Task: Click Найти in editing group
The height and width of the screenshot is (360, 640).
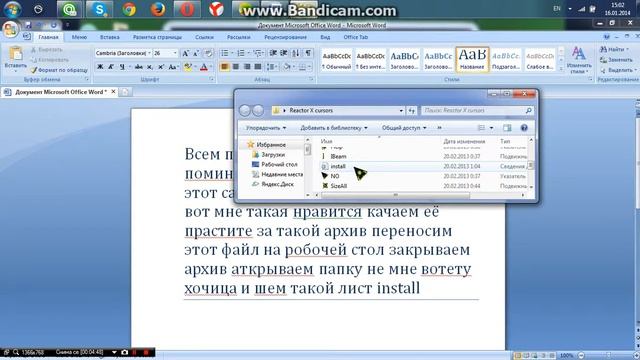Action: tap(615, 49)
